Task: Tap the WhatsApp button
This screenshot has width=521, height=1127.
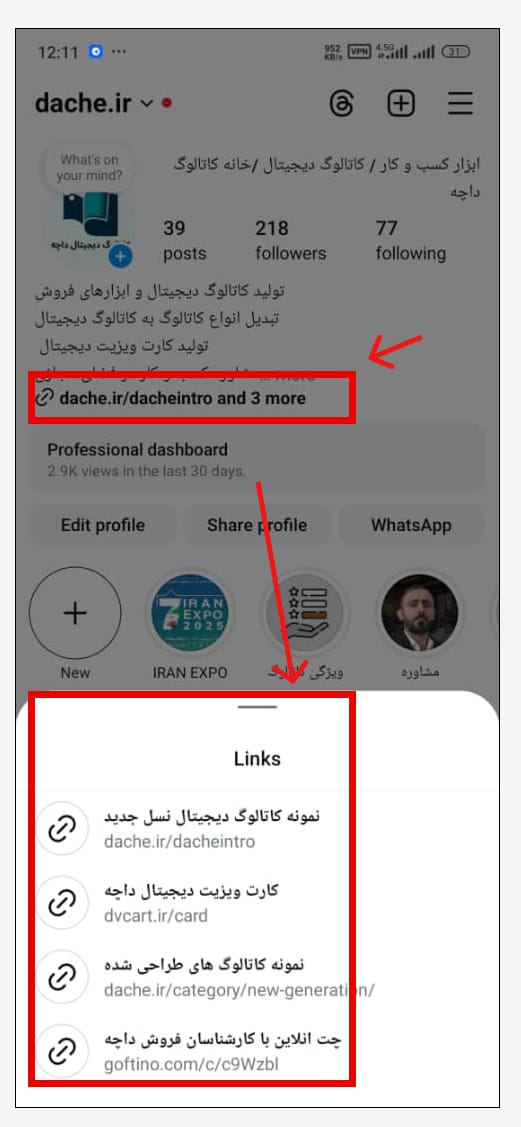Action: coord(412,525)
